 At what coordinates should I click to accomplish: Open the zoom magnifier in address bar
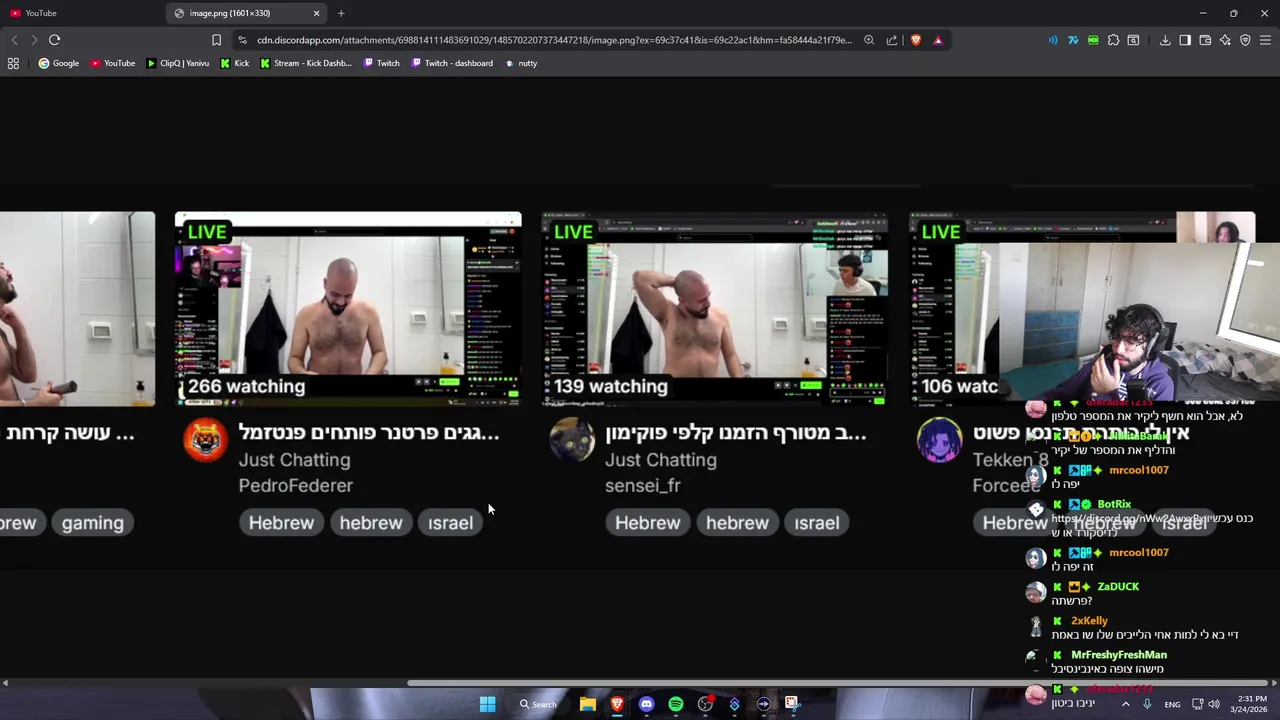[x=869, y=40]
